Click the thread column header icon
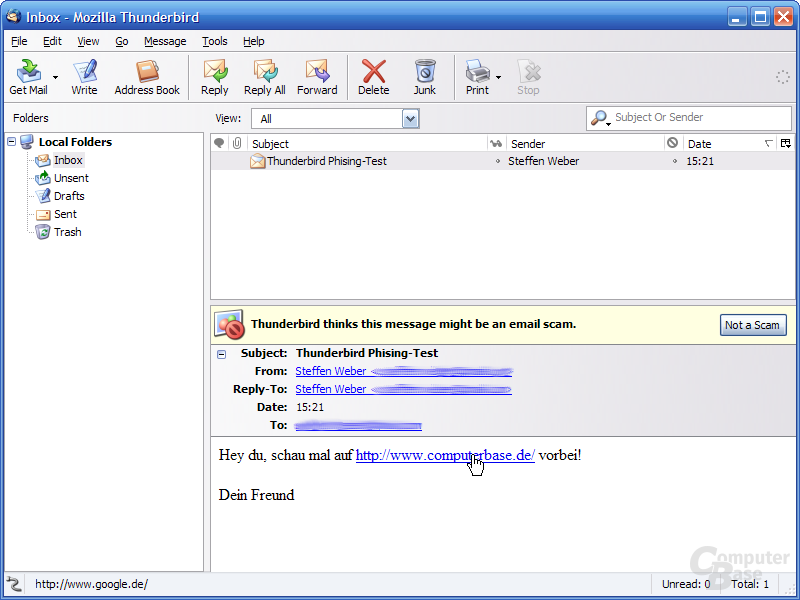800x600 pixels. [x=219, y=143]
